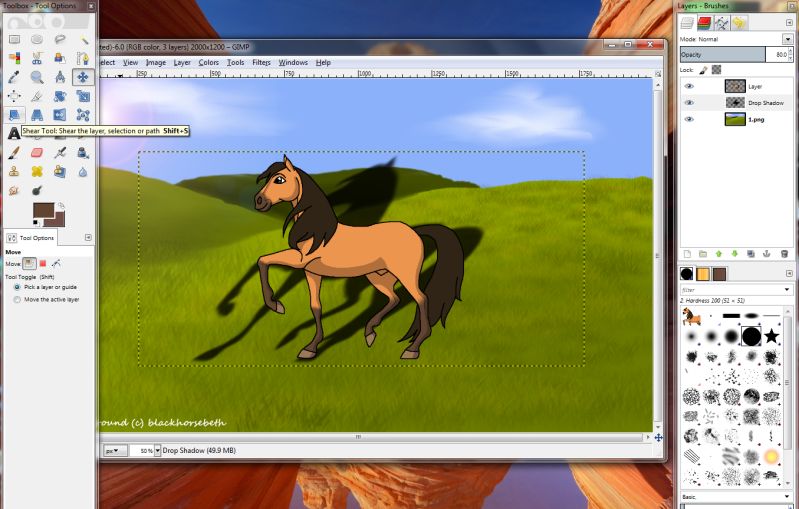Select the Paintbrush tool

14,152
